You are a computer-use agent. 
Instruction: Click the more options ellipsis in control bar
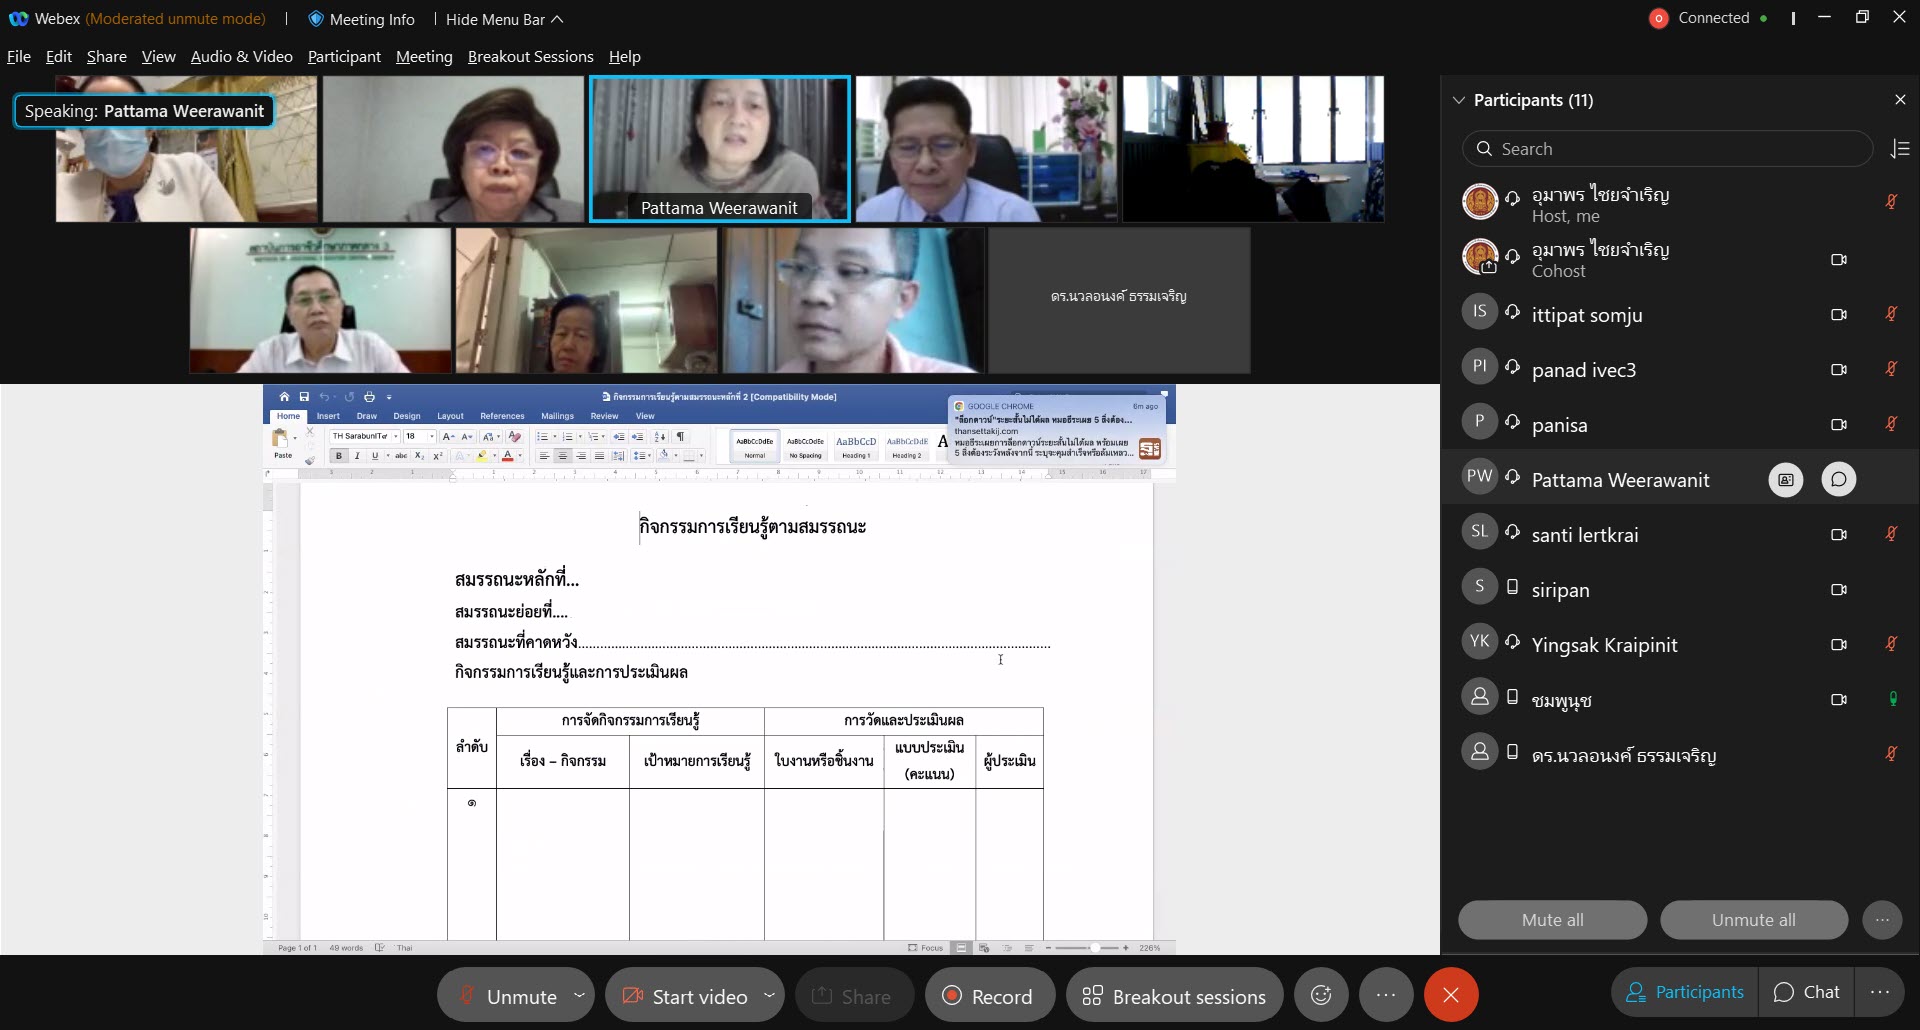click(x=1385, y=995)
